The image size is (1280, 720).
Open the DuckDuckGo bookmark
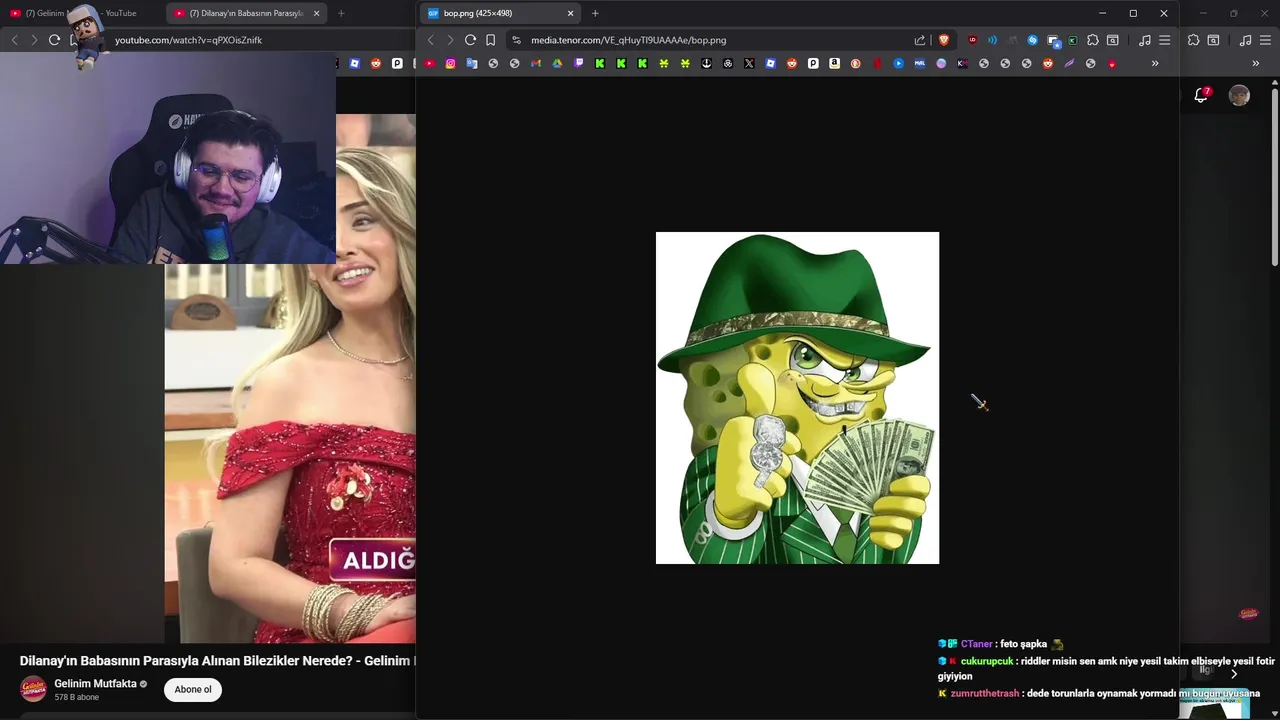point(856,63)
